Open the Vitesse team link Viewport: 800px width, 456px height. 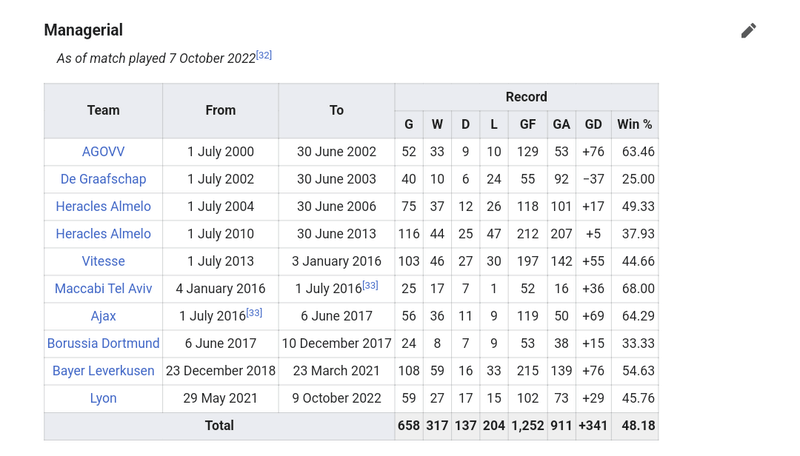[103, 261]
